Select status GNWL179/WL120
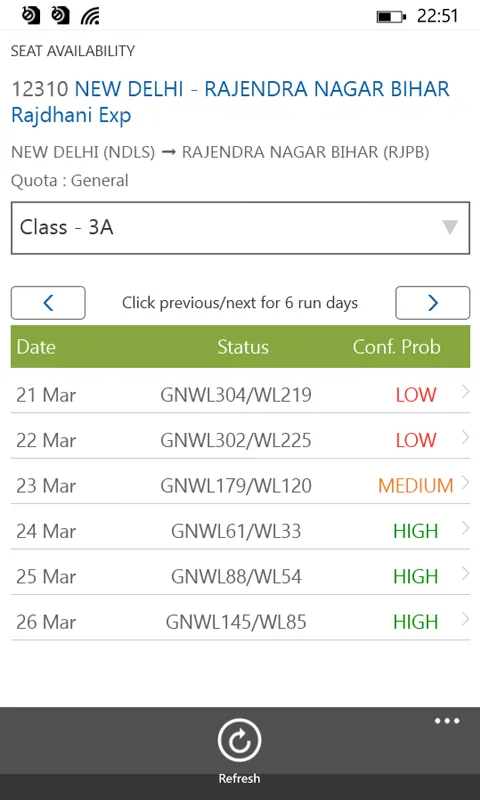 (236, 486)
